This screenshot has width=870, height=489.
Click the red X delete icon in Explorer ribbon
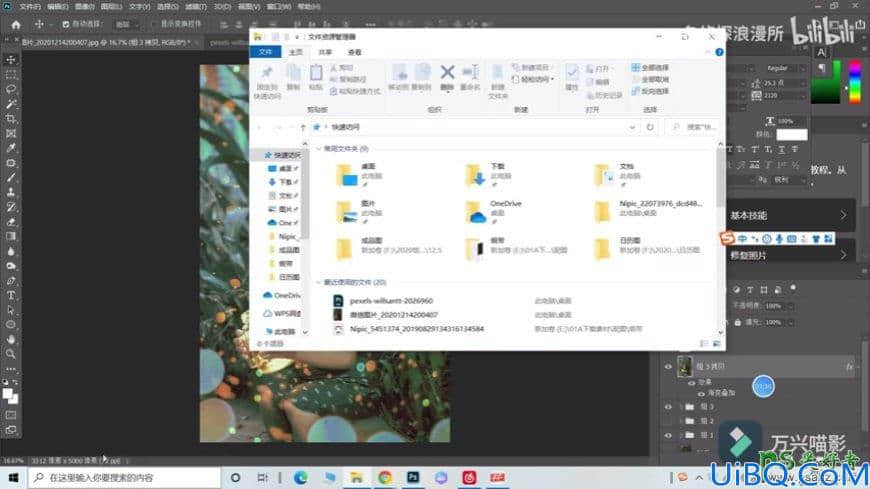point(447,72)
